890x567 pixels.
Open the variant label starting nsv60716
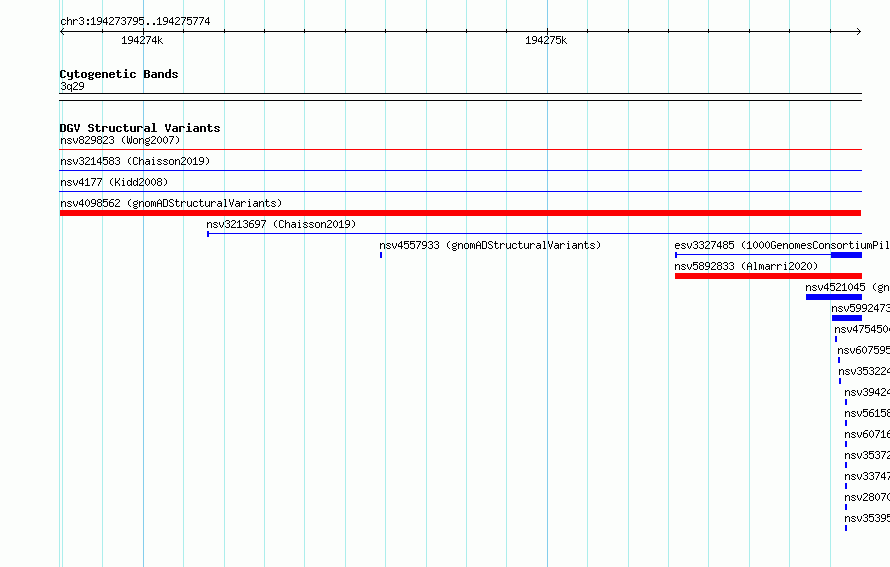pos(867,434)
